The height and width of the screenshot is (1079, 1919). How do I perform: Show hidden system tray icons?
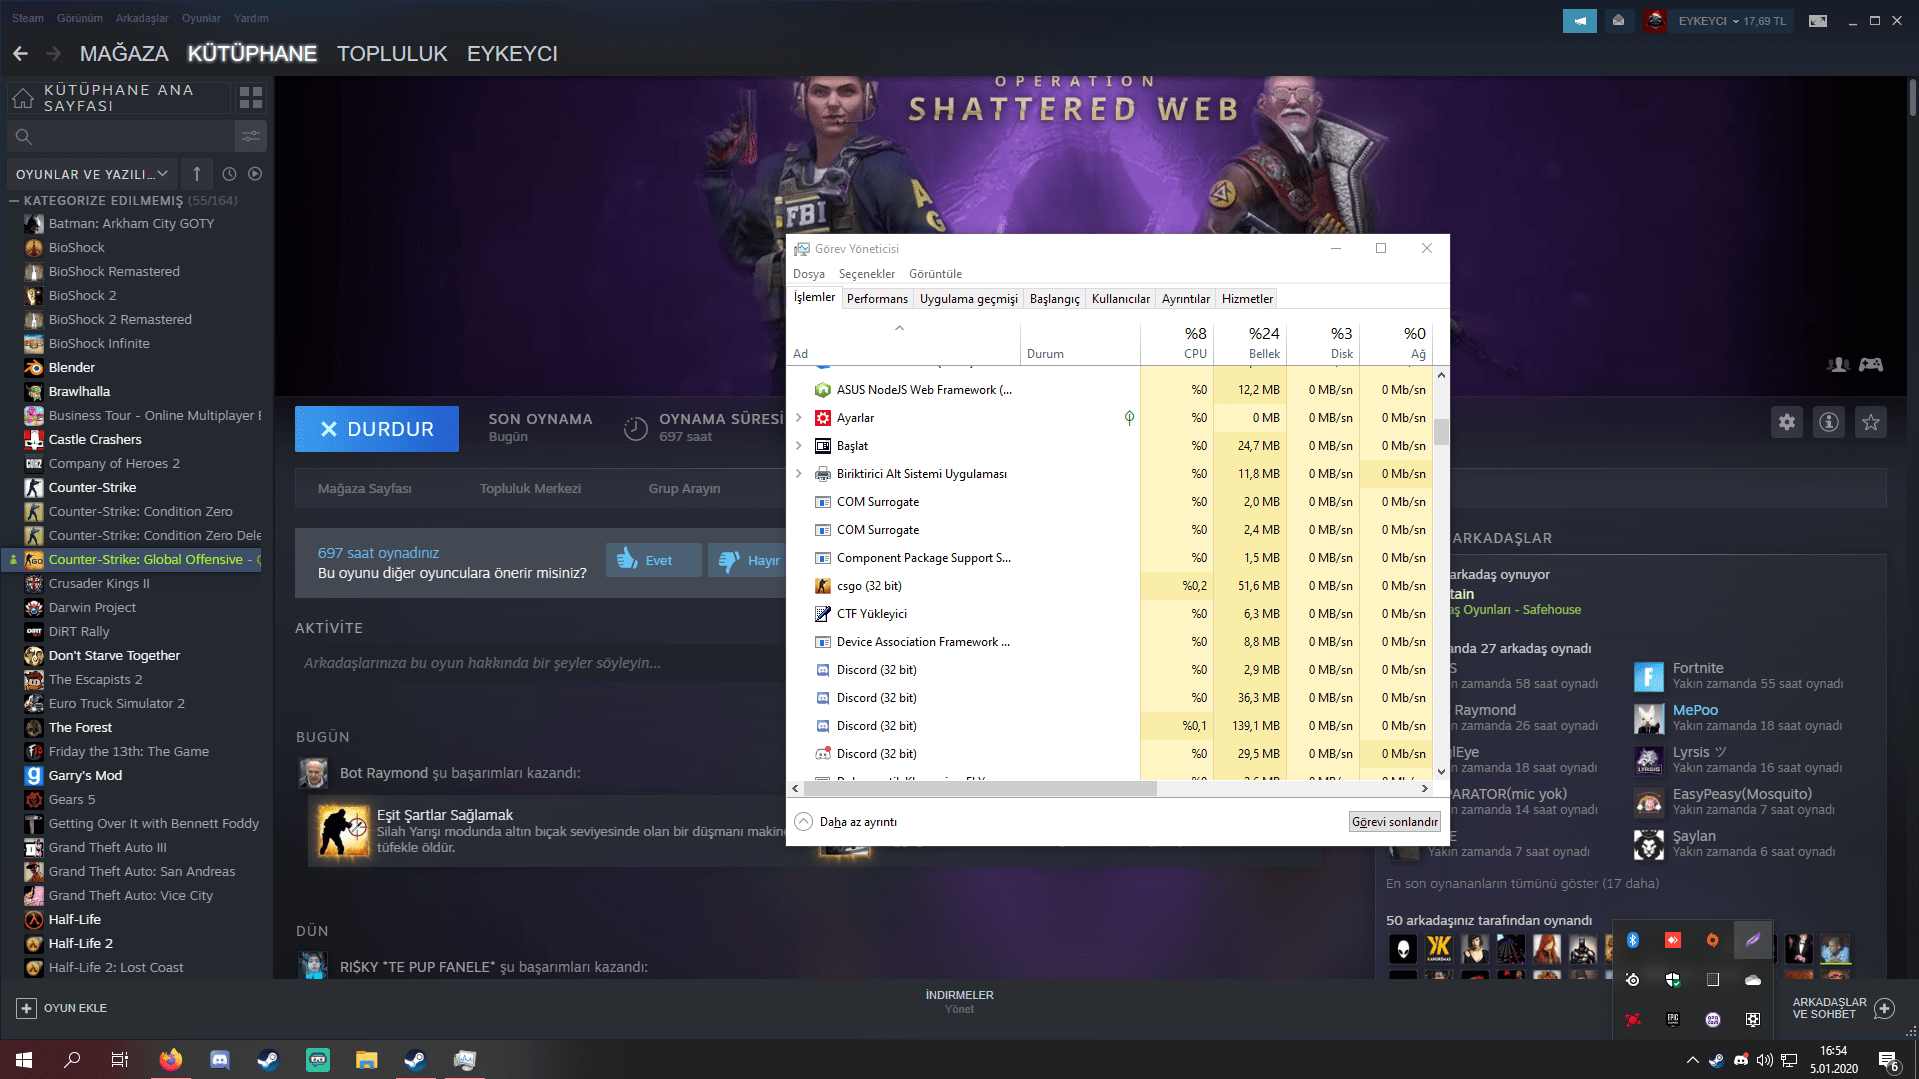pos(1692,1060)
